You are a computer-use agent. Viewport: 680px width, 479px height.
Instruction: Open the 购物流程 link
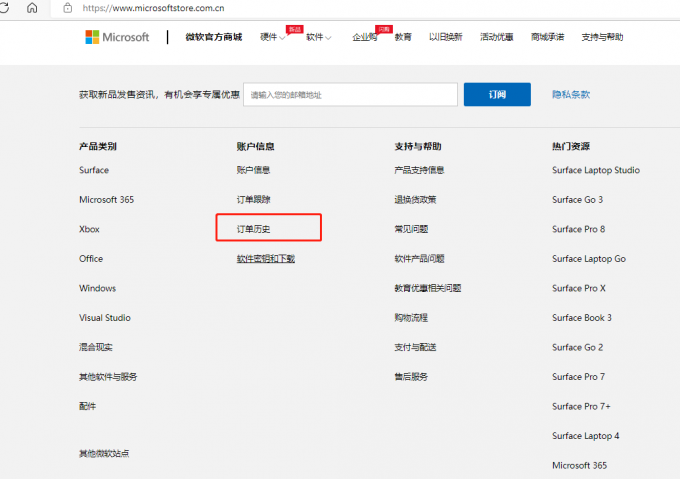(411, 318)
